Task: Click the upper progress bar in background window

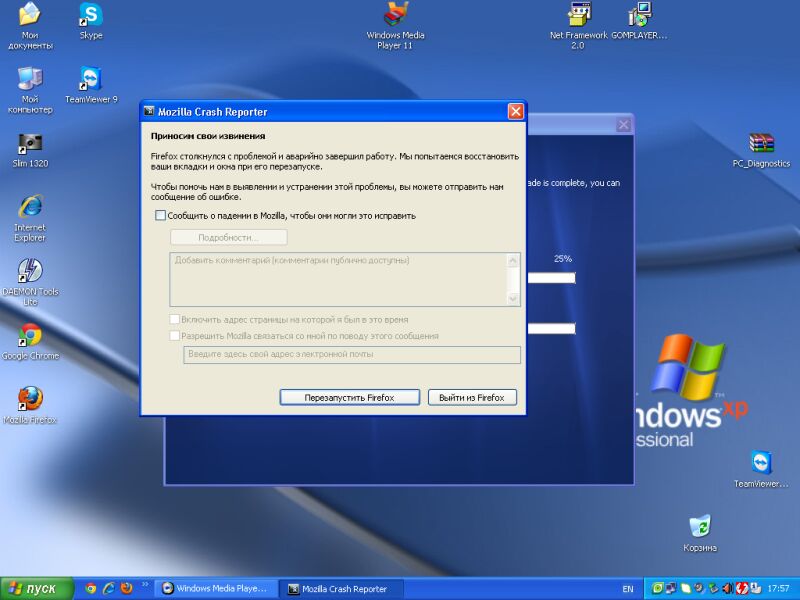Action: pos(551,278)
